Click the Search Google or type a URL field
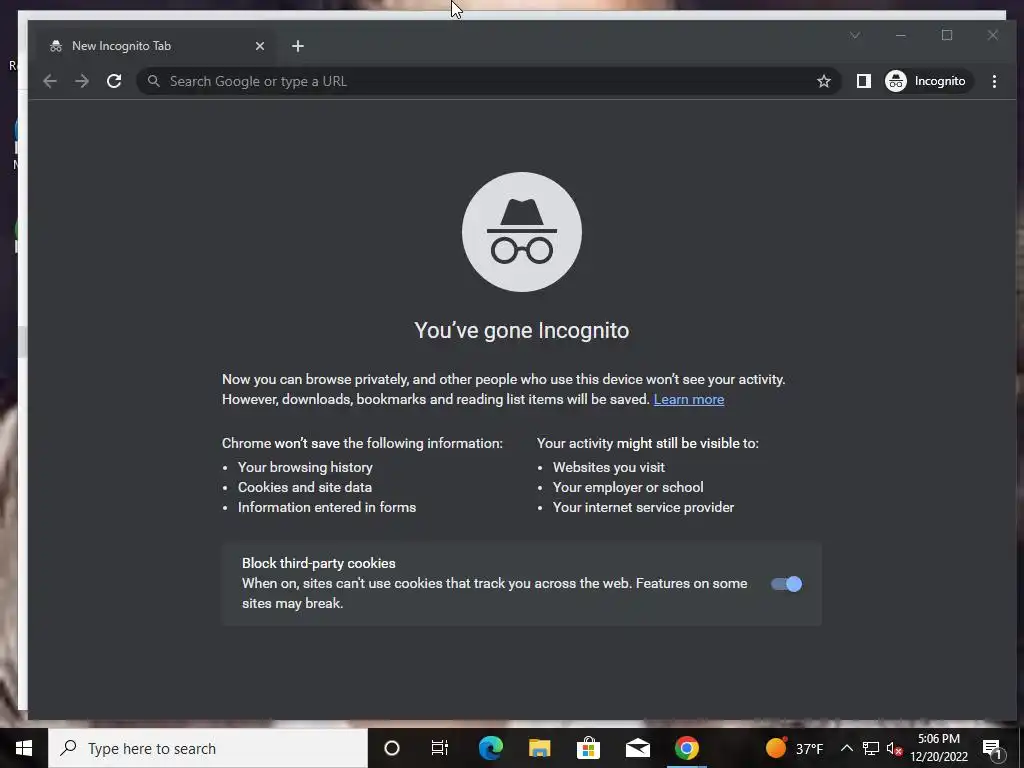Screen dimensions: 1024x768 point(487,81)
